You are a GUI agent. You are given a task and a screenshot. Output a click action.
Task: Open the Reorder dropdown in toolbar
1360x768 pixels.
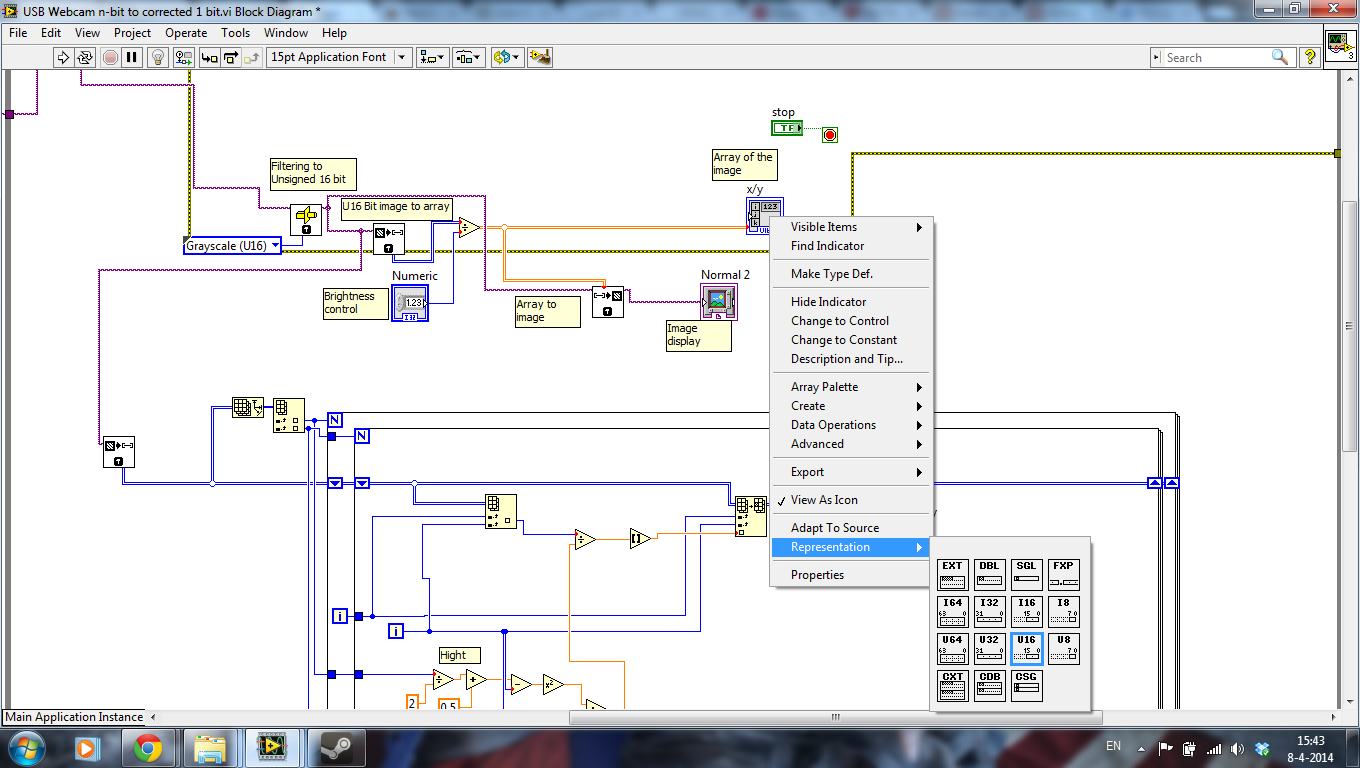tap(506, 57)
